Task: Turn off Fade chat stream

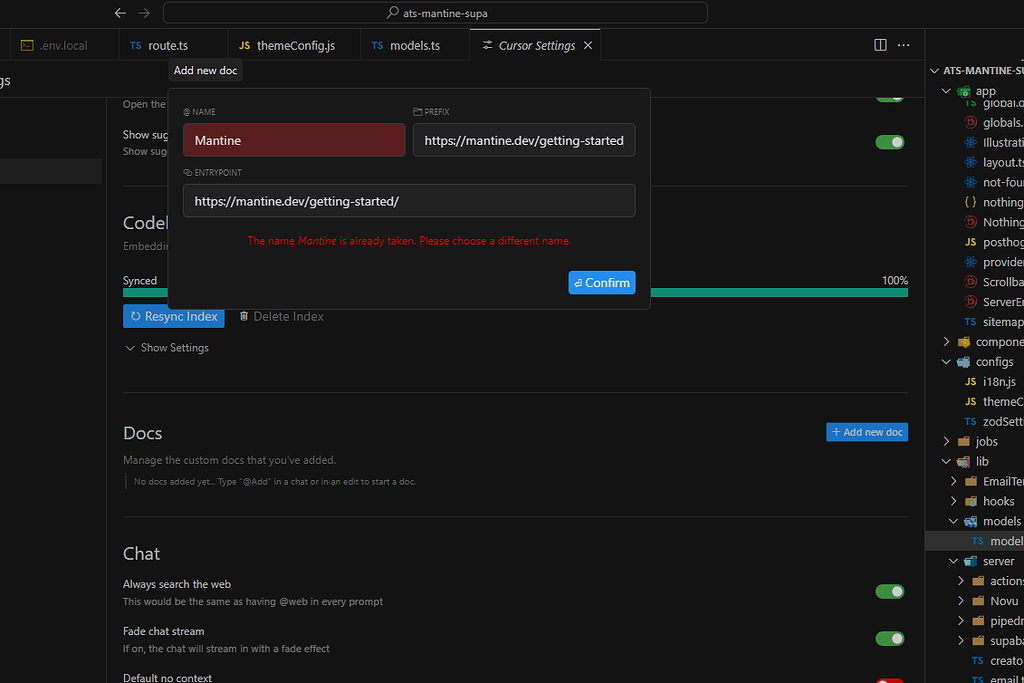Action: (889, 638)
